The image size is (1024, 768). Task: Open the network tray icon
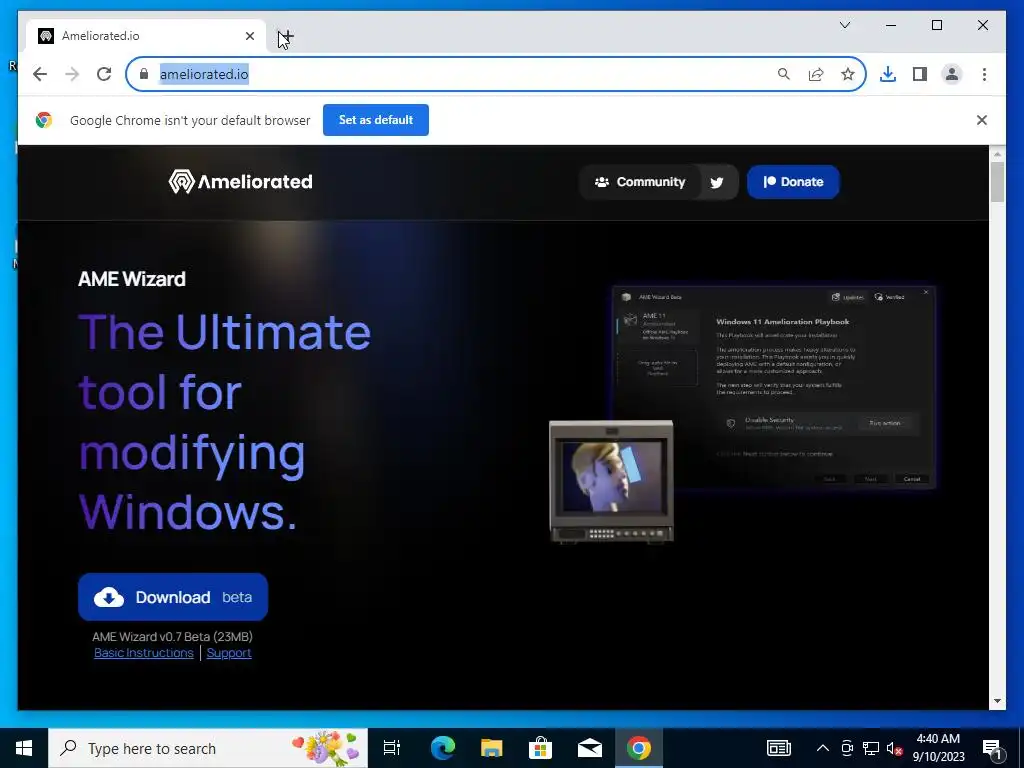tap(871, 748)
